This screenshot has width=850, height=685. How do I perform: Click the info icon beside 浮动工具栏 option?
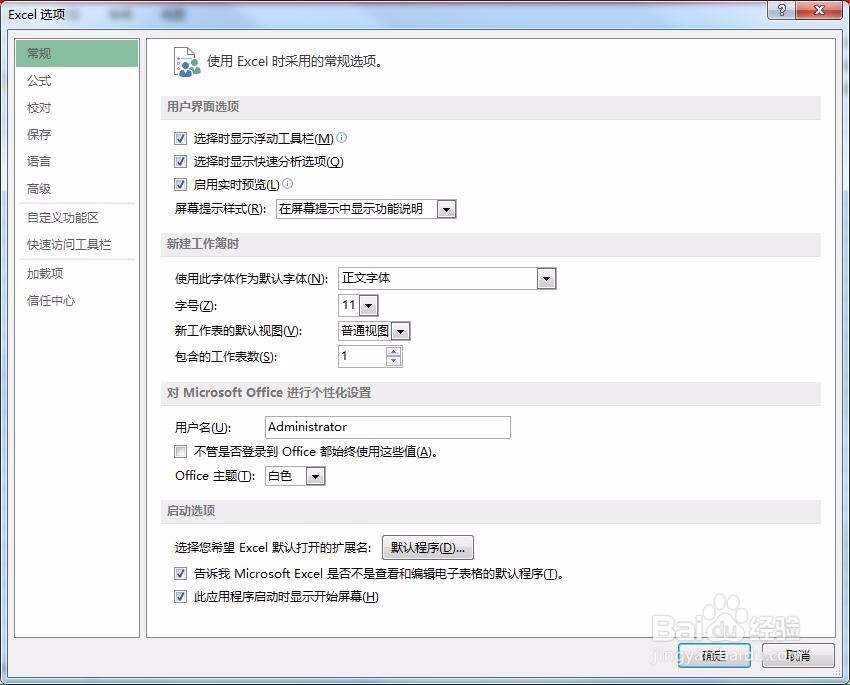(342, 138)
